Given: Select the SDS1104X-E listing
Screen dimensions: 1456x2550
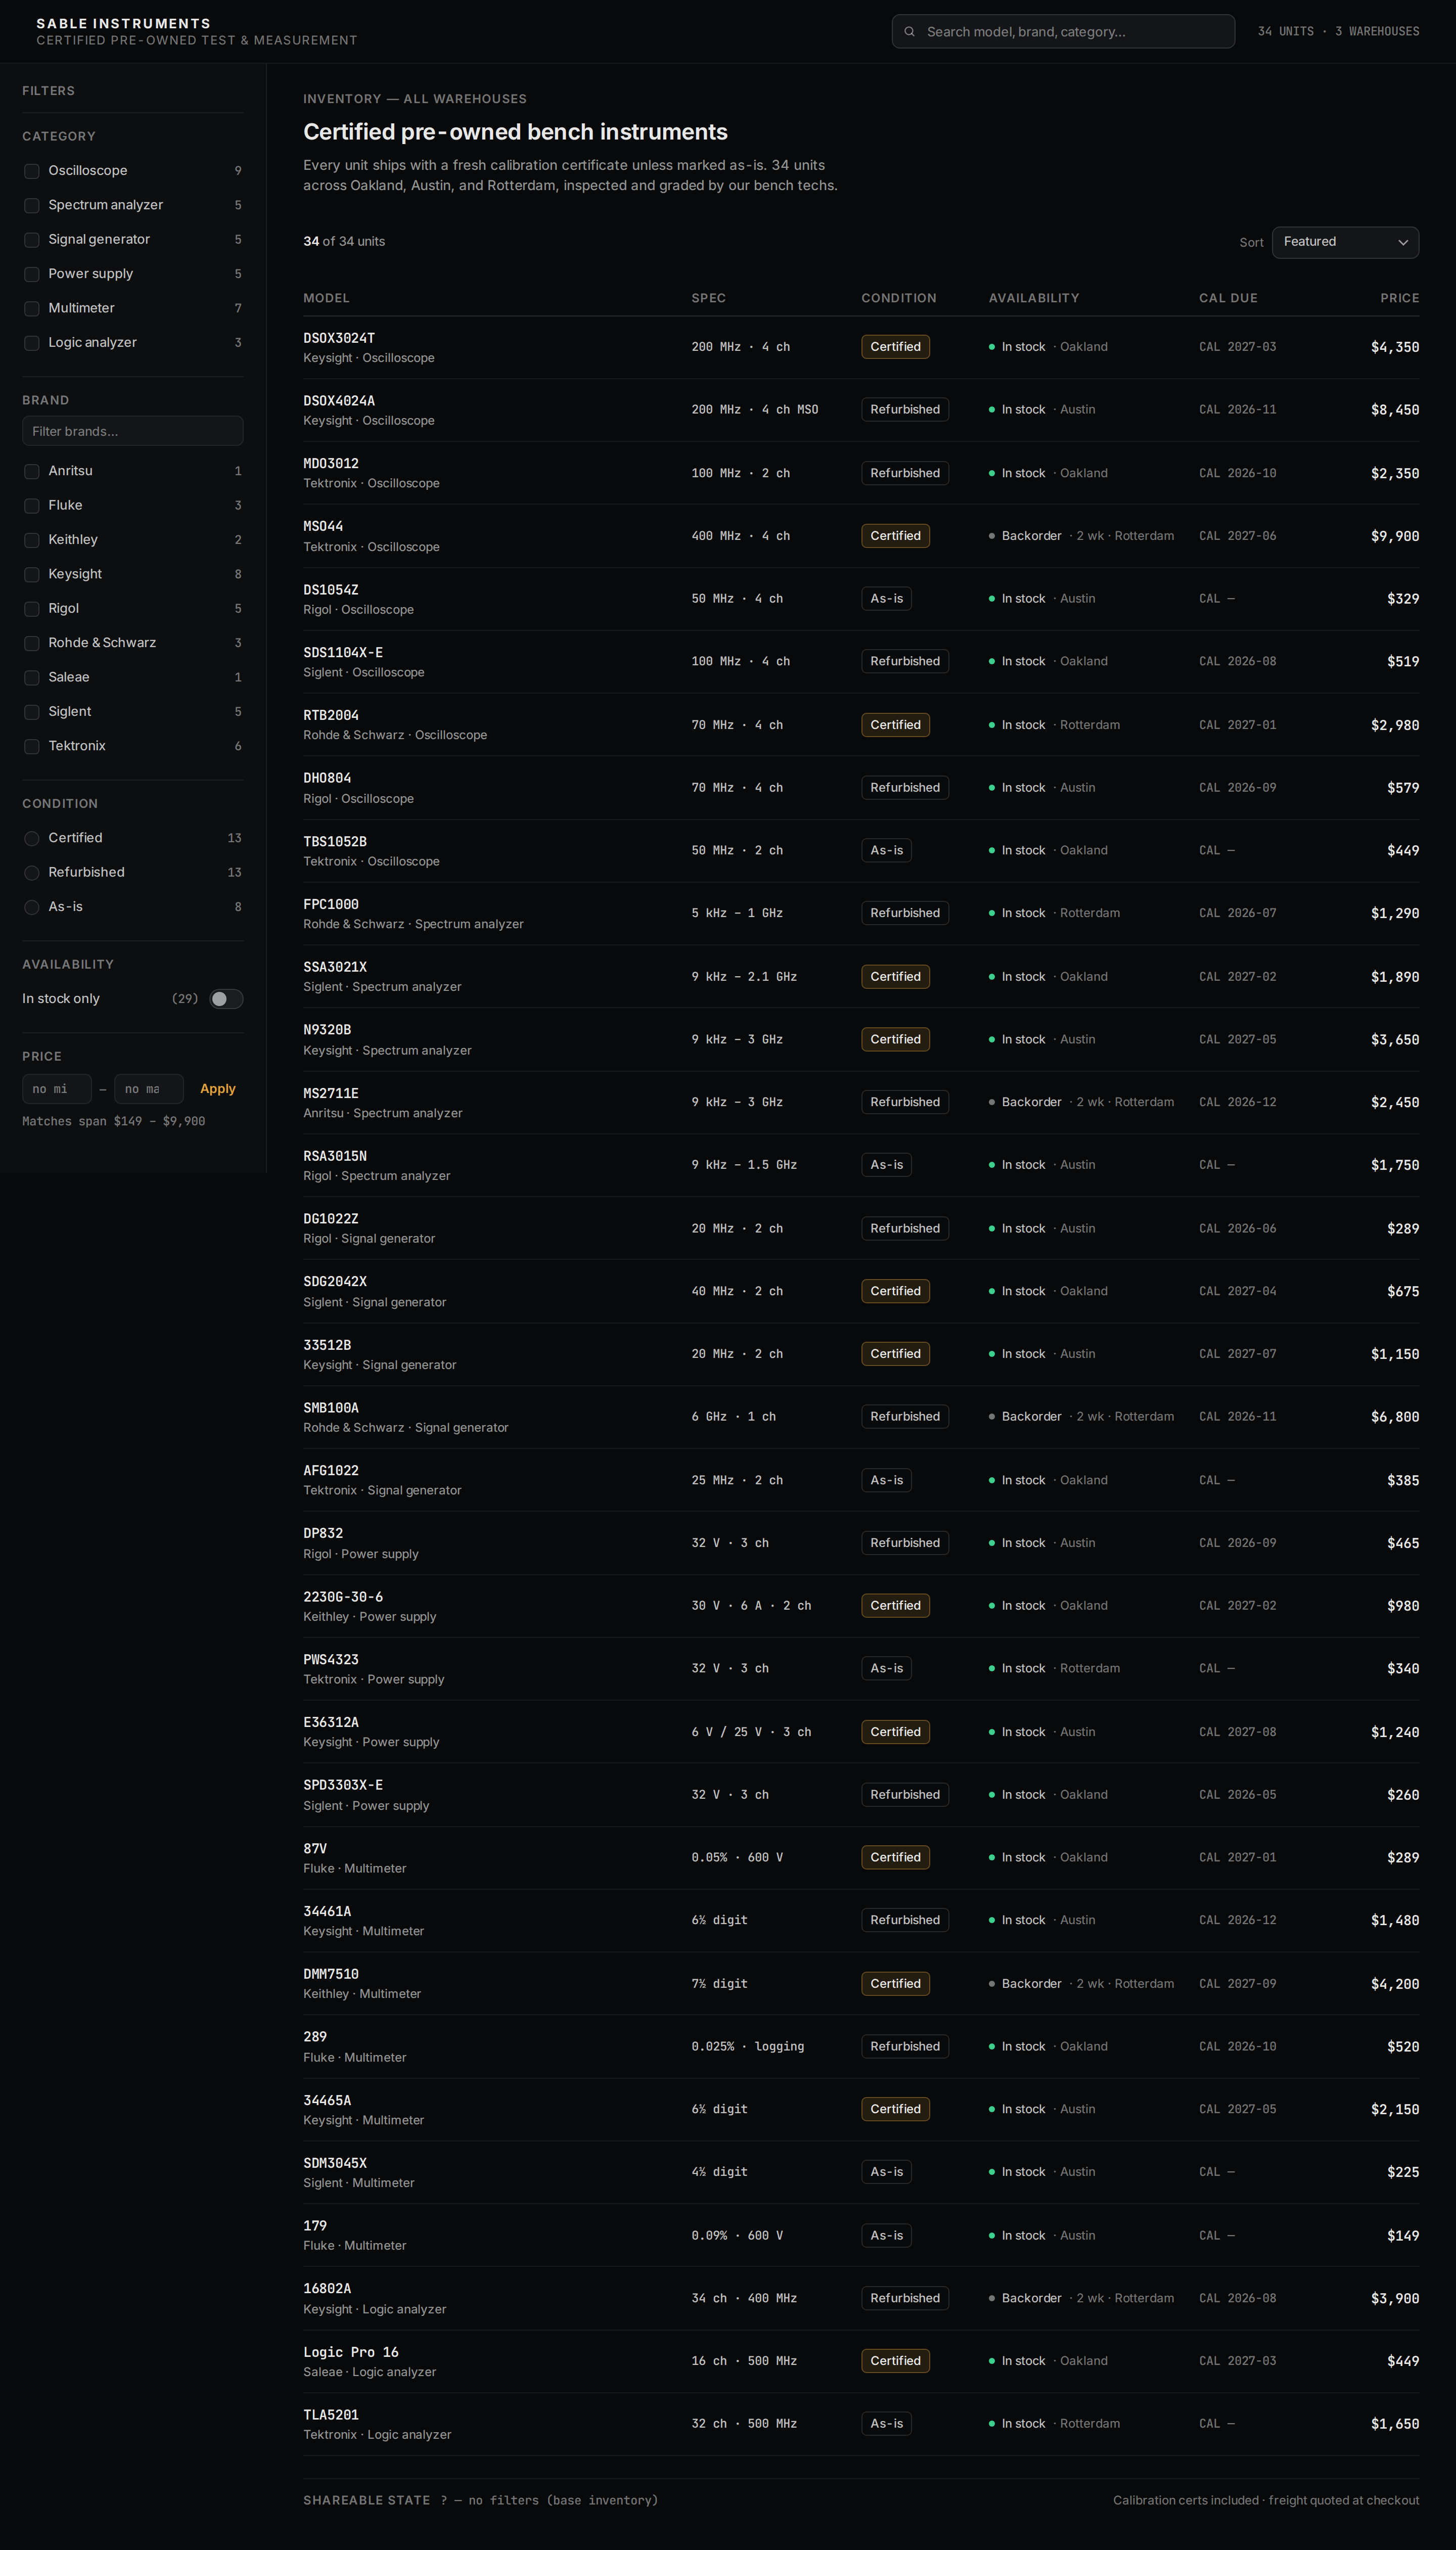Looking at the screenshot, I should point(861,662).
